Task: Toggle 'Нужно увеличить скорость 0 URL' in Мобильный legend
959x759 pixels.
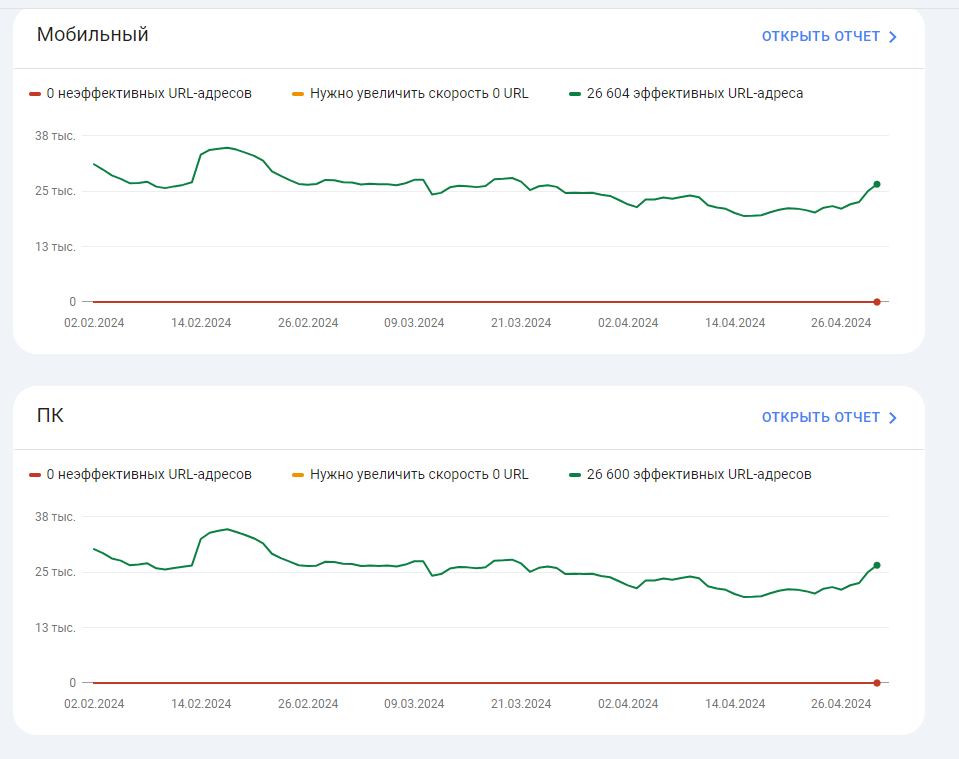Action: (x=419, y=94)
